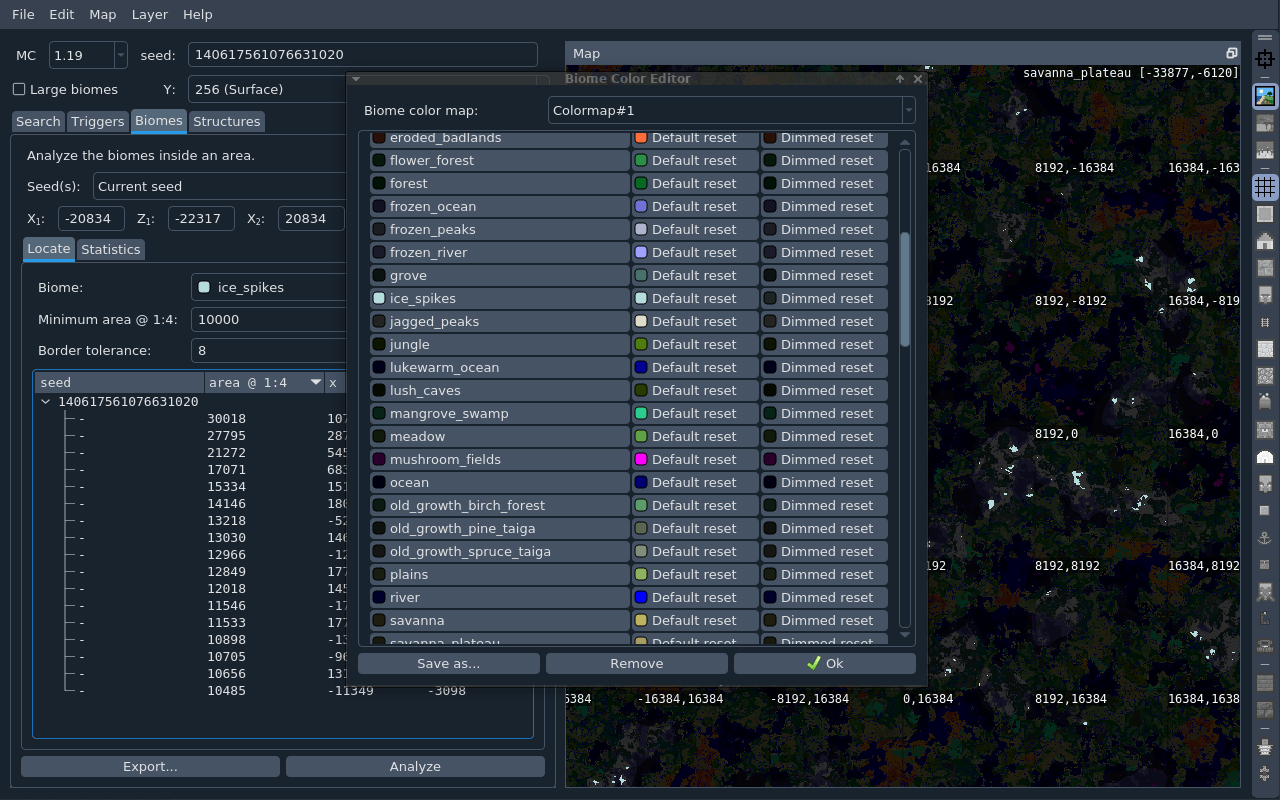Toggle the buried treasure chest icon

click(x=1264, y=565)
